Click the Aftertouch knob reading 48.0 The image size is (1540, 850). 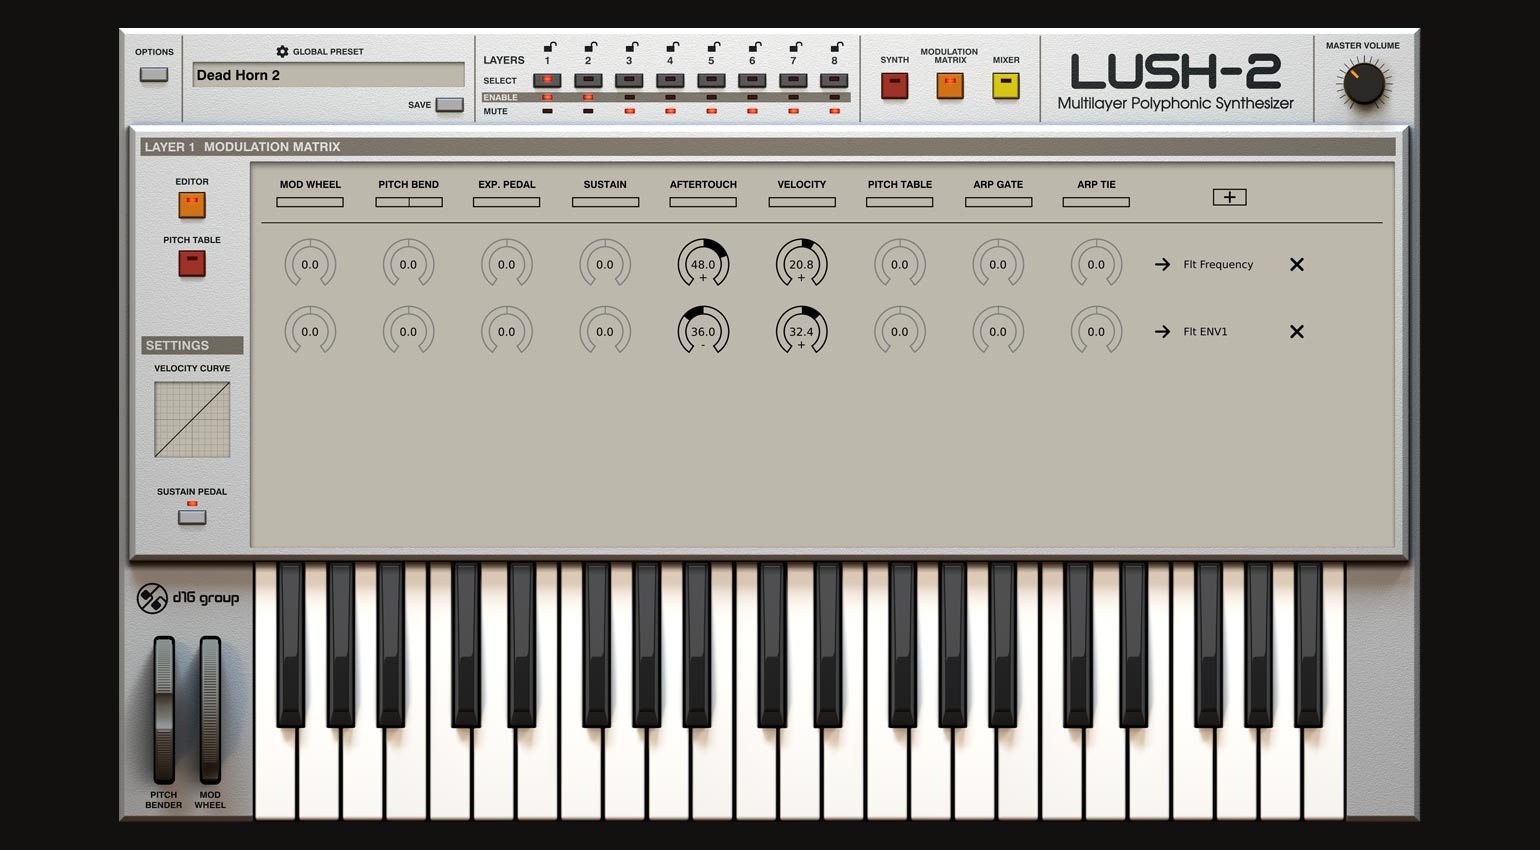[x=703, y=264]
